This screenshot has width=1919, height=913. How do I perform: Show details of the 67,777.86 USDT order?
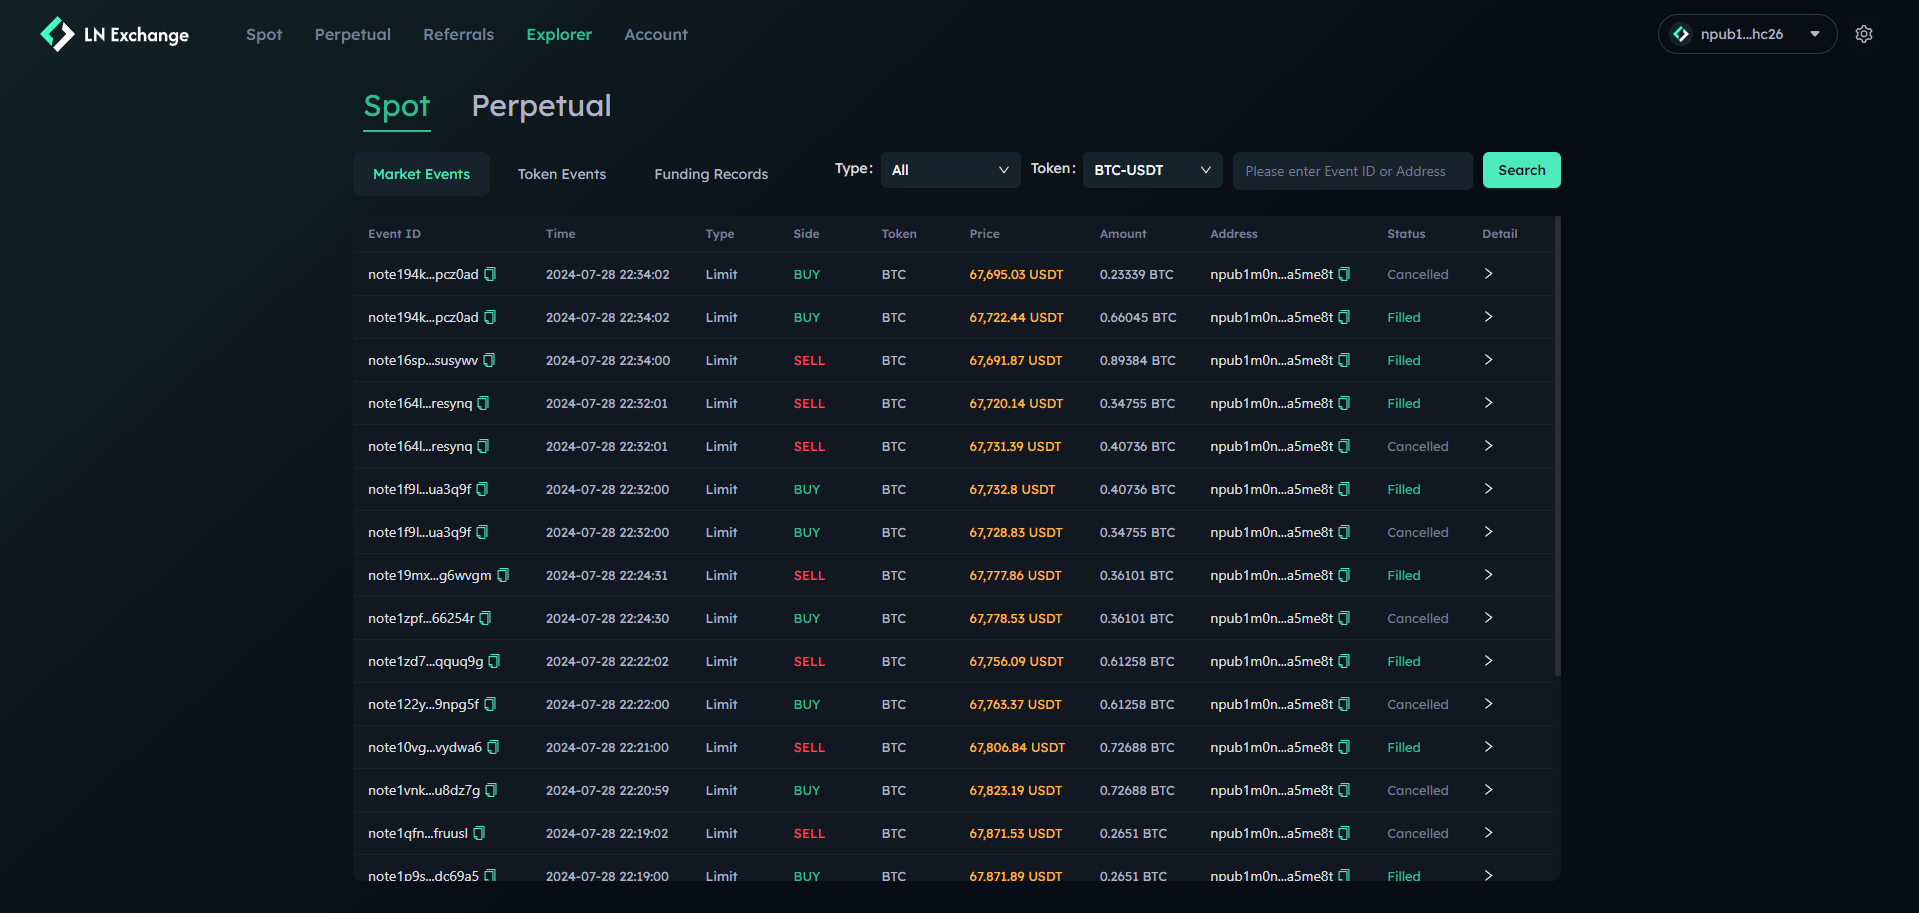click(1488, 575)
